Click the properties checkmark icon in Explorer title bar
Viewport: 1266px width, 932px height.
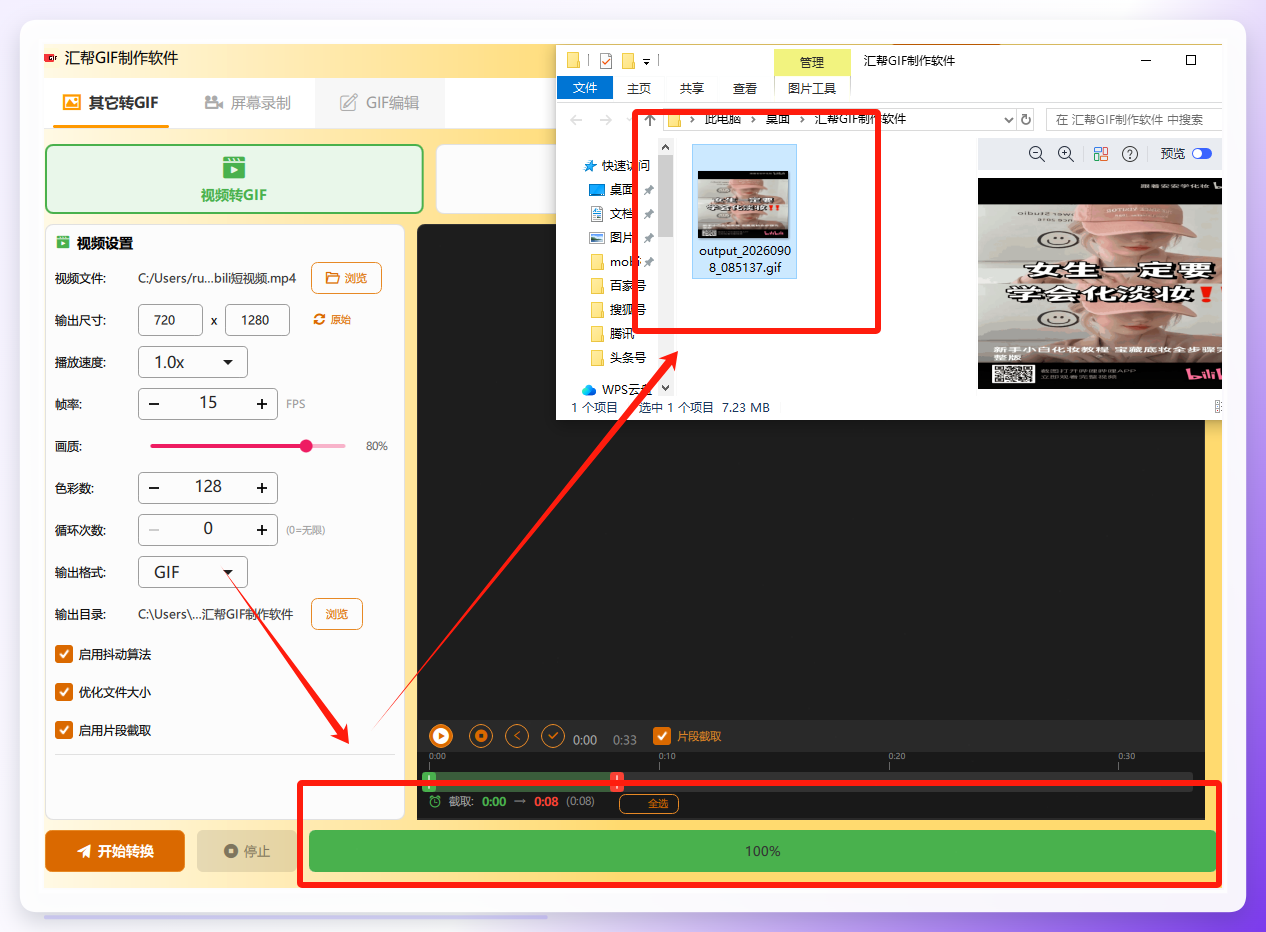pyautogui.click(x=605, y=60)
